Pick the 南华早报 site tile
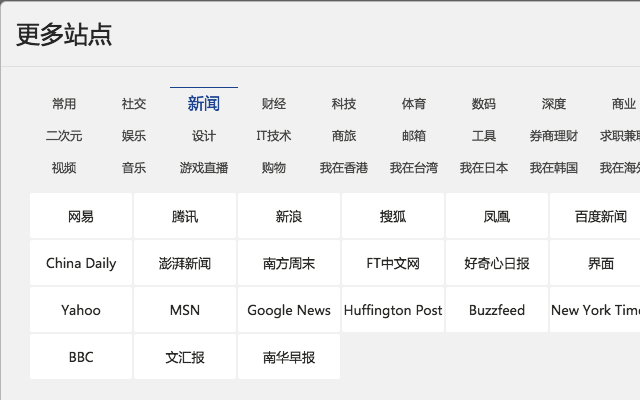Image resolution: width=640 pixels, height=400 pixels. [x=289, y=357]
